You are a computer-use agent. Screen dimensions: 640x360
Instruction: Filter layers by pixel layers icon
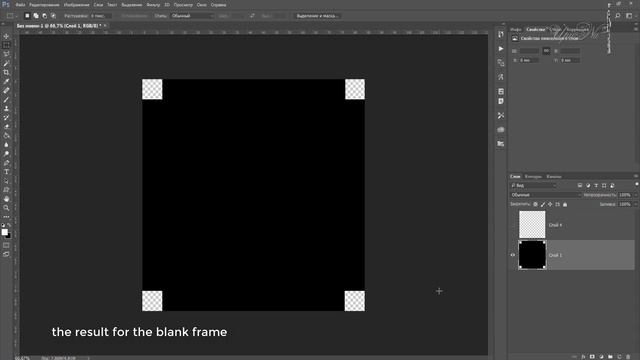pyautogui.click(x=580, y=186)
